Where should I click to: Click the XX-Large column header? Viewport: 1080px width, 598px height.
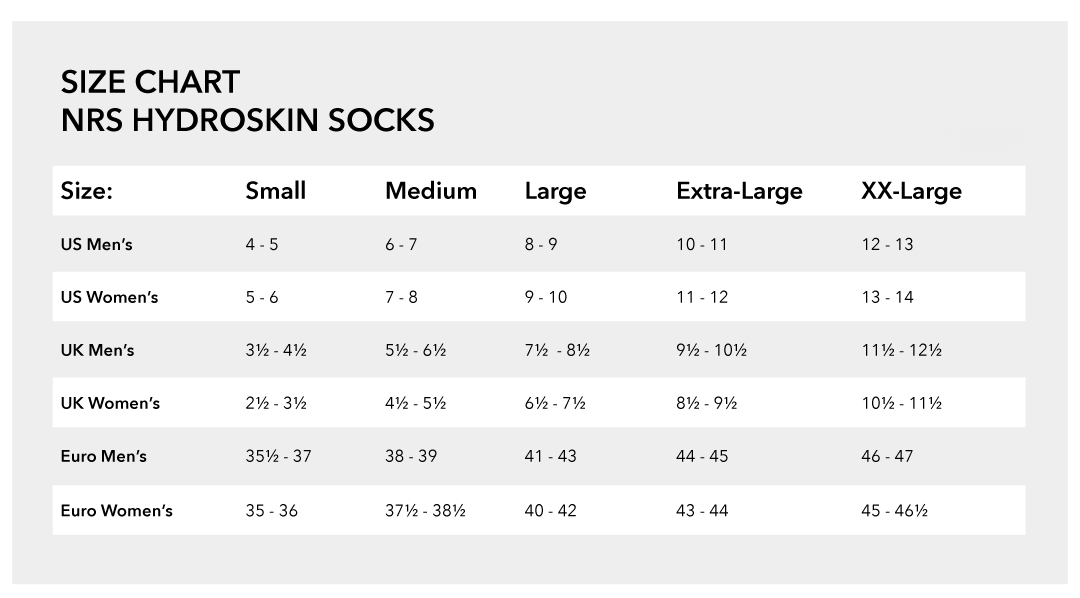tap(911, 192)
